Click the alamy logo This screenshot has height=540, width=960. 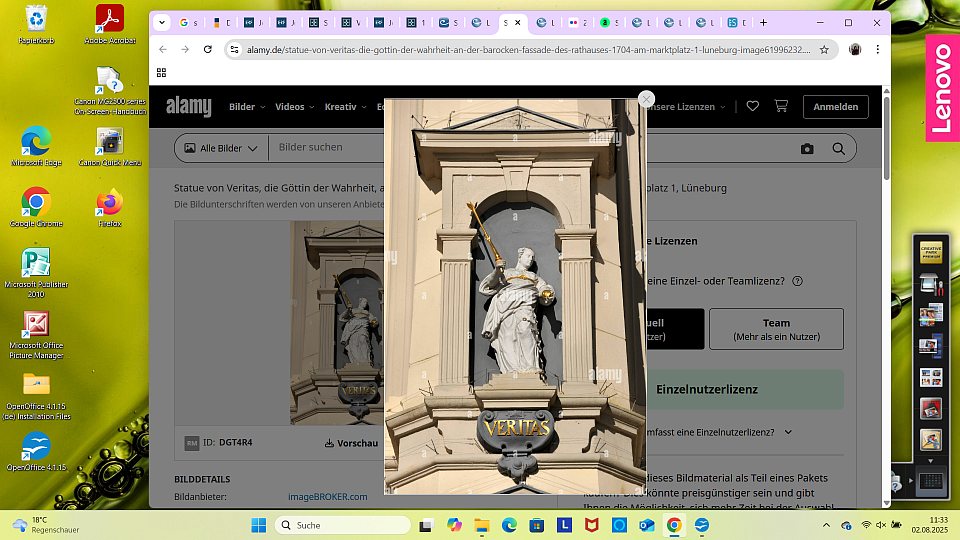(189, 107)
